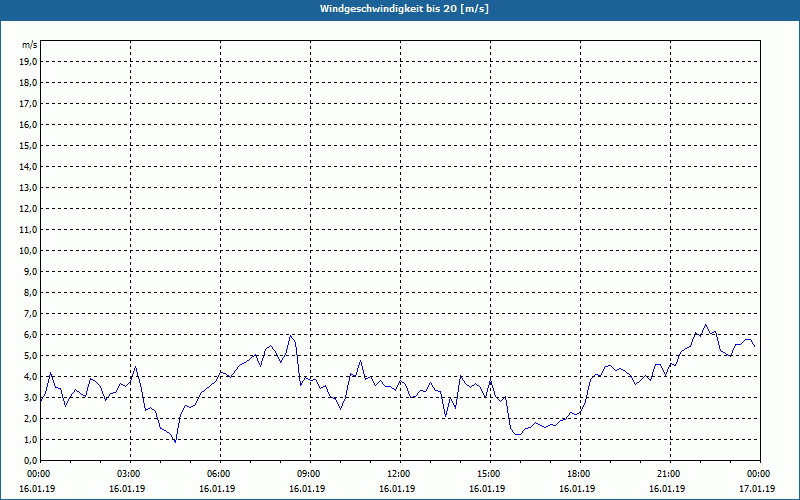Select the "12,0" axis value
The width and height of the screenshot is (800, 500).
tap(28, 209)
